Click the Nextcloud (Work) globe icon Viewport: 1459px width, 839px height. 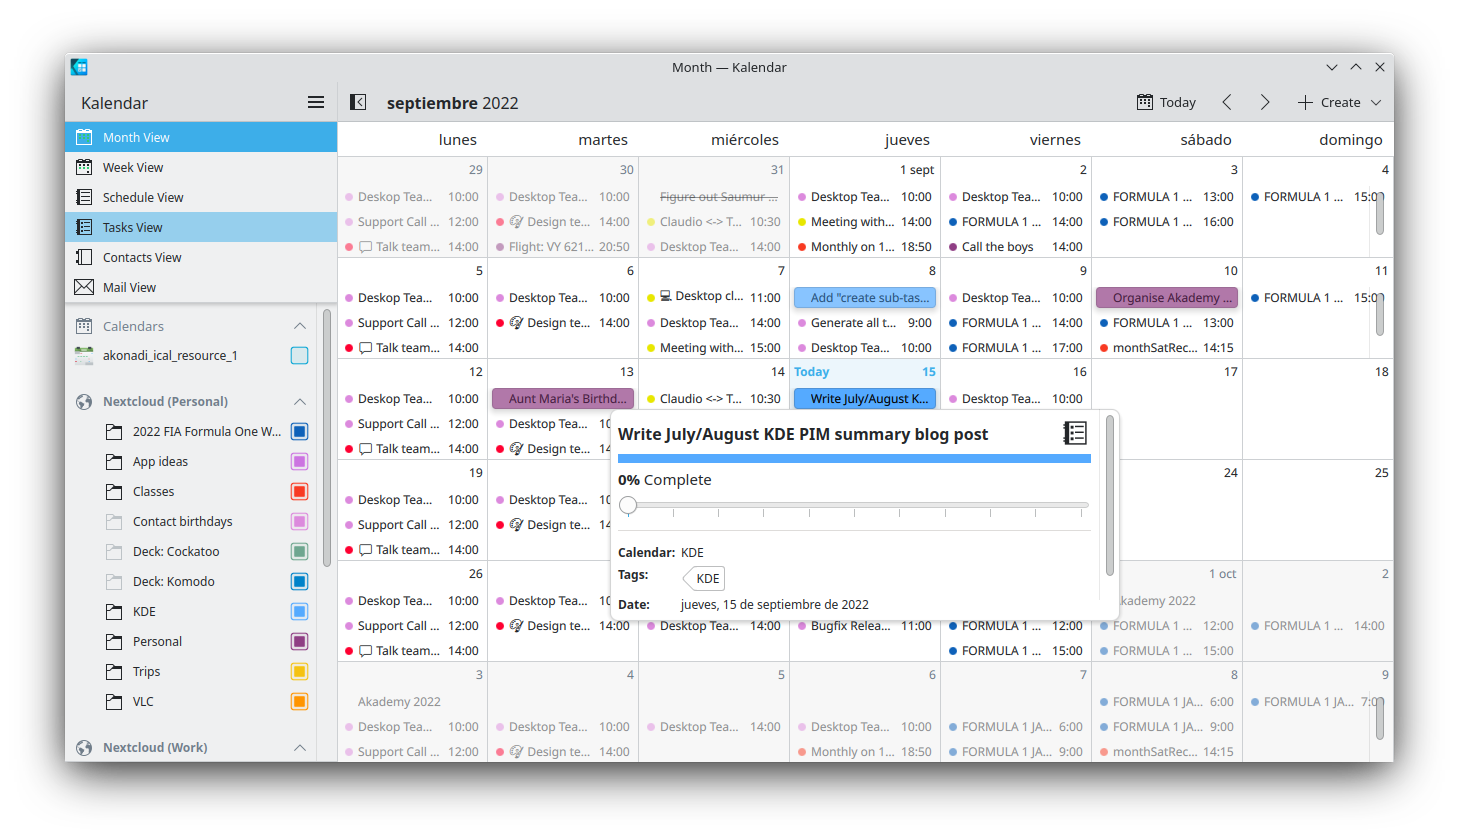pyautogui.click(x=84, y=747)
